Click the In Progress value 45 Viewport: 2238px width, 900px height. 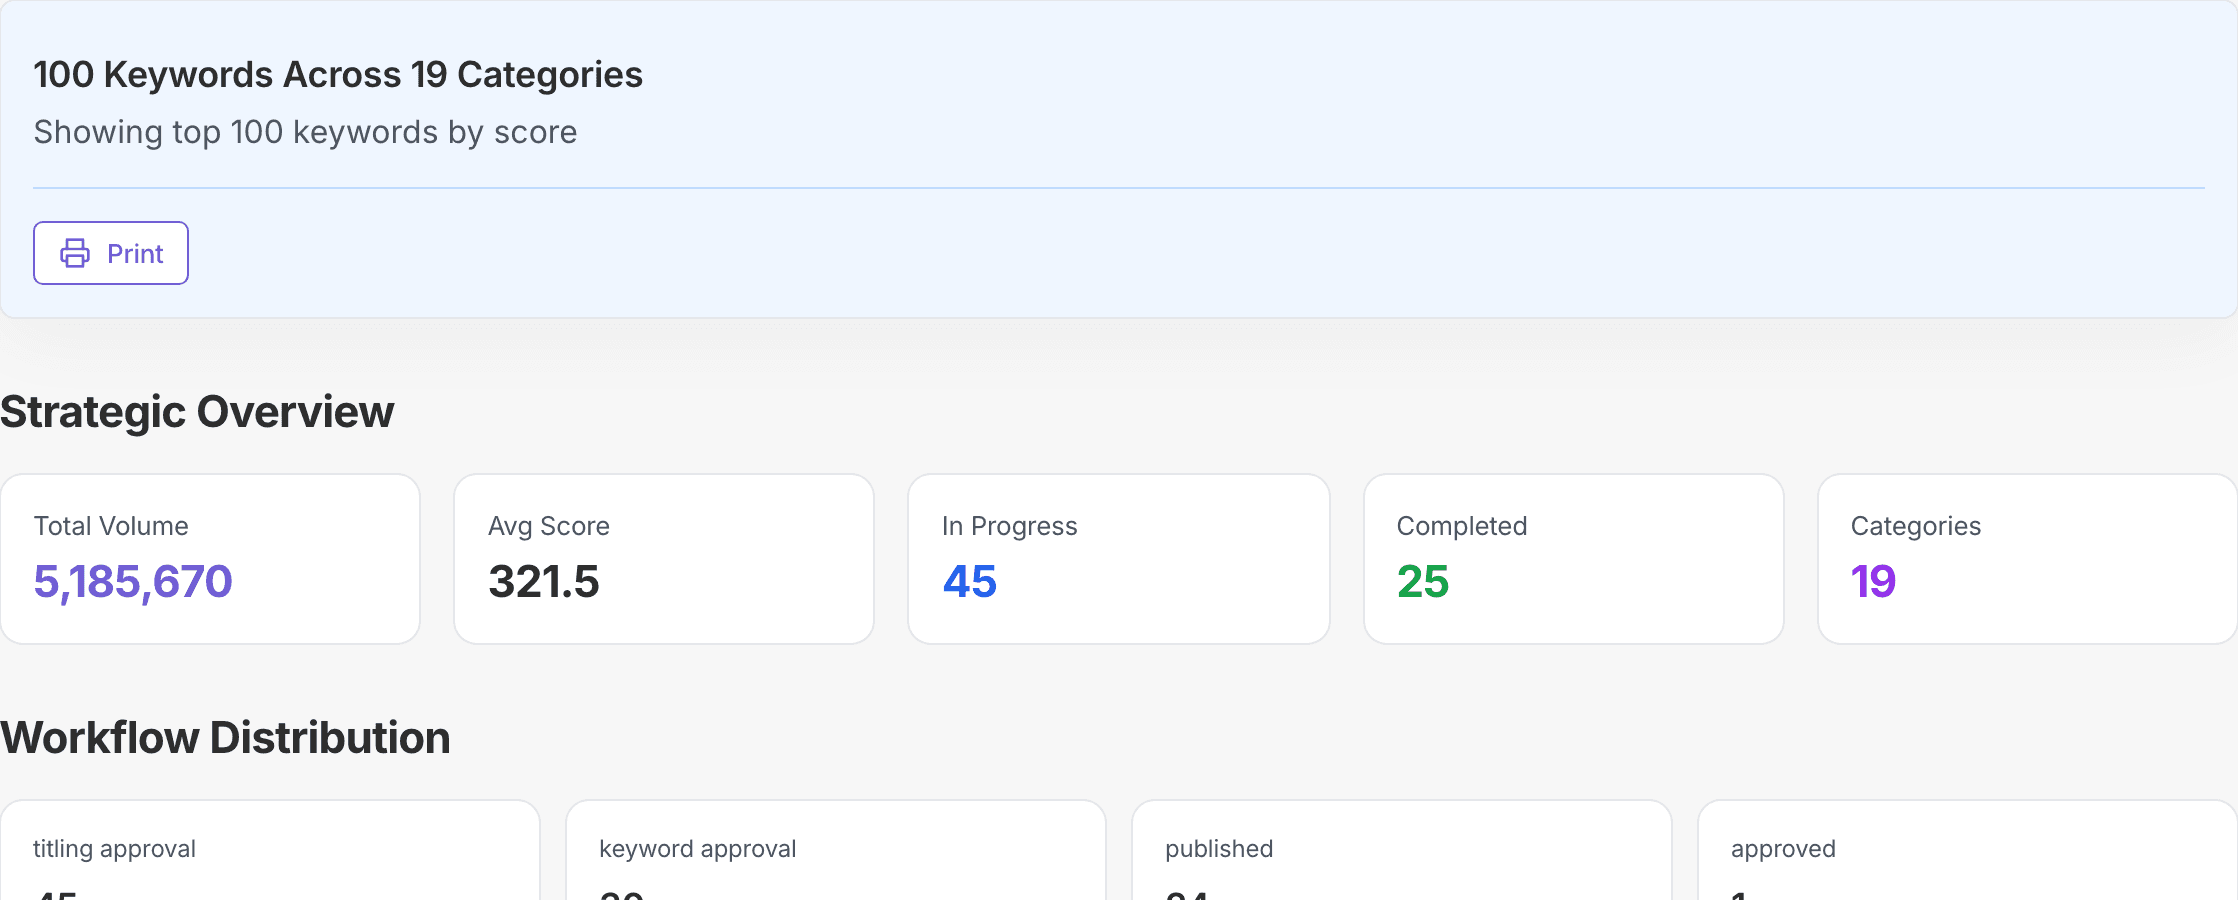(x=968, y=583)
